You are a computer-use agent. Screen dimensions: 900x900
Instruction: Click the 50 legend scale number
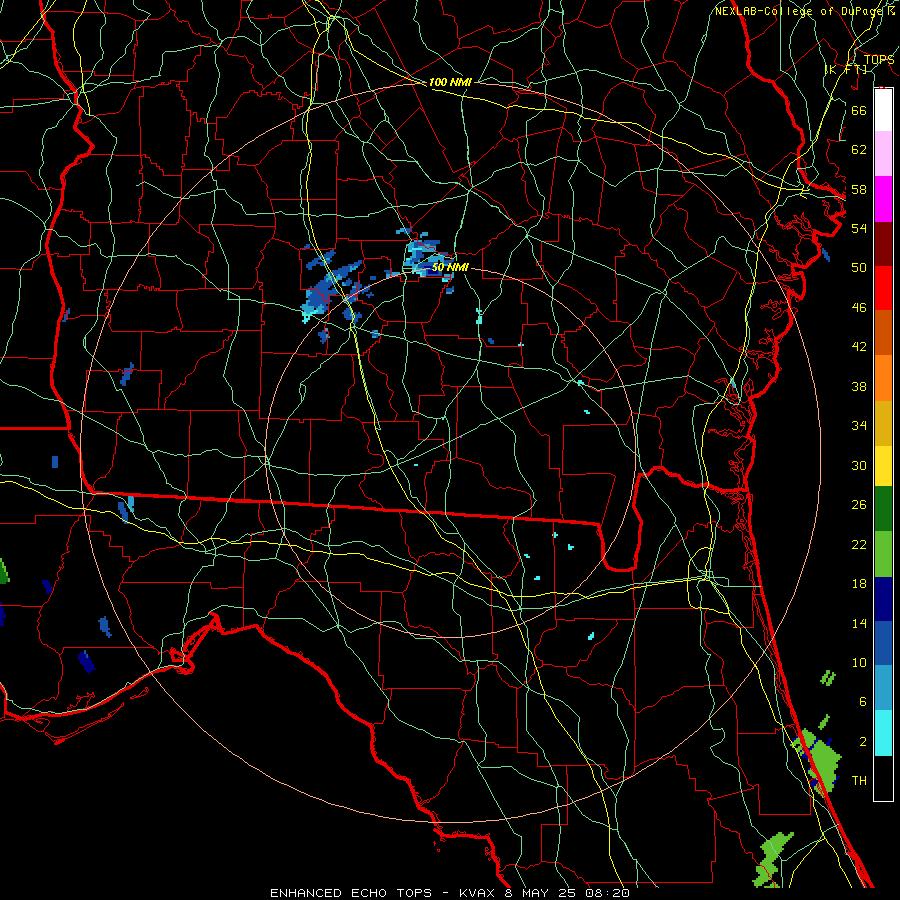click(x=859, y=267)
